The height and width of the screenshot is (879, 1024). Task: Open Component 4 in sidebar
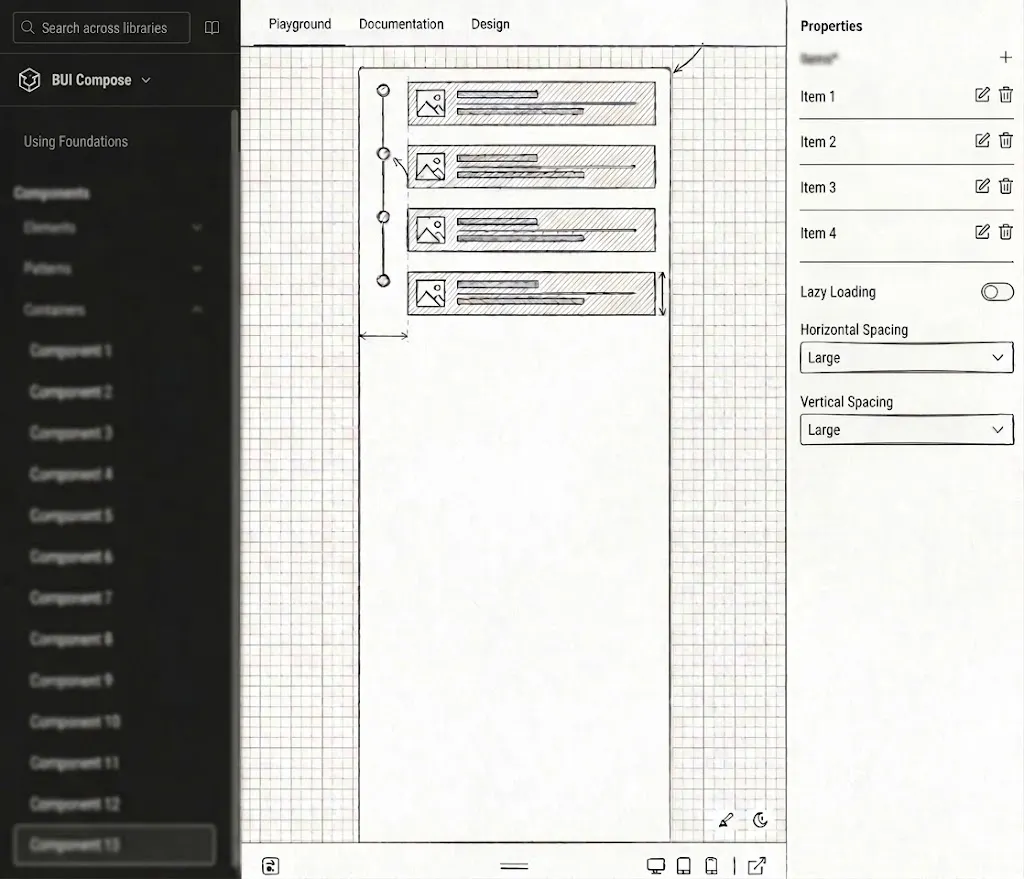(x=71, y=474)
